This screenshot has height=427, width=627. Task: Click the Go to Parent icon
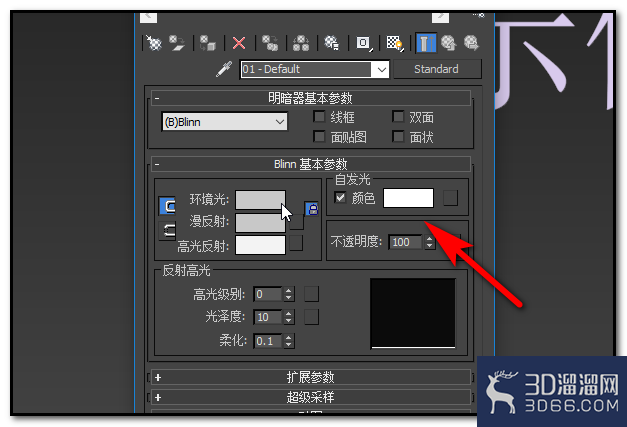(x=449, y=42)
